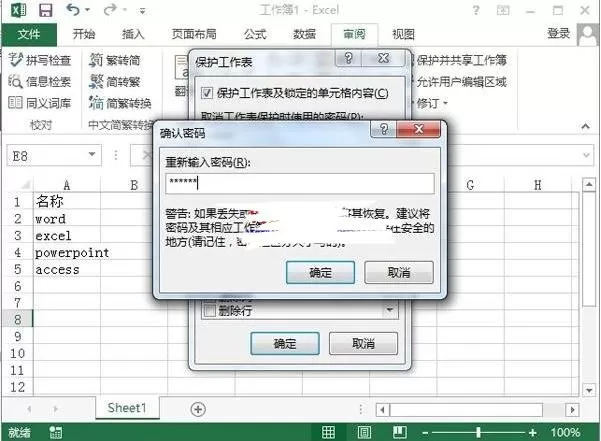This screenshot has width=601, height=441.
Task: Redo the action in quick access toolbar
Action: [110, 10]
